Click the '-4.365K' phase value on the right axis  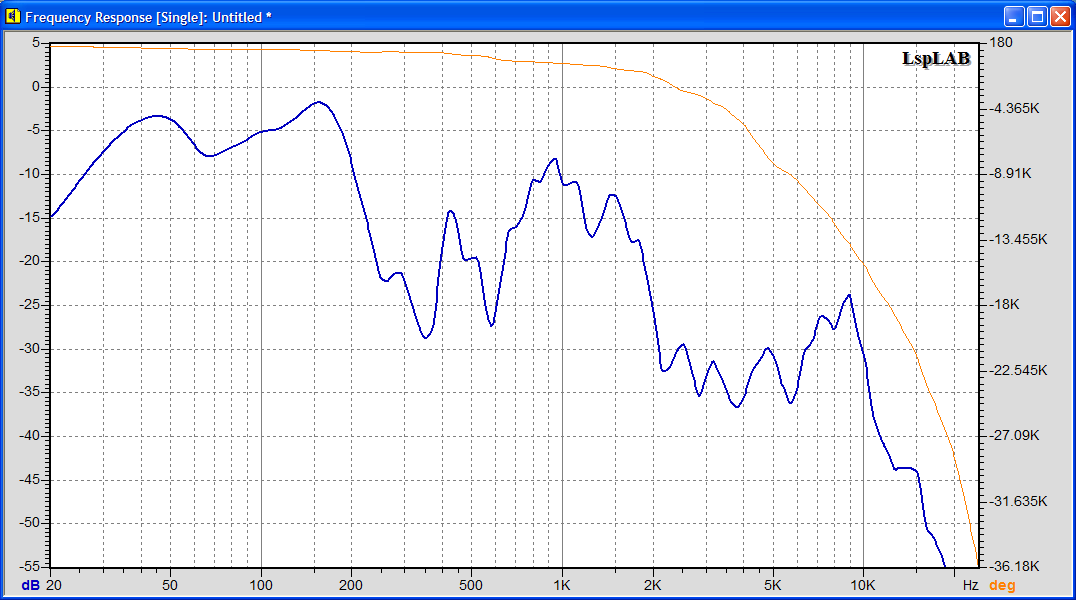point(1014,108)
